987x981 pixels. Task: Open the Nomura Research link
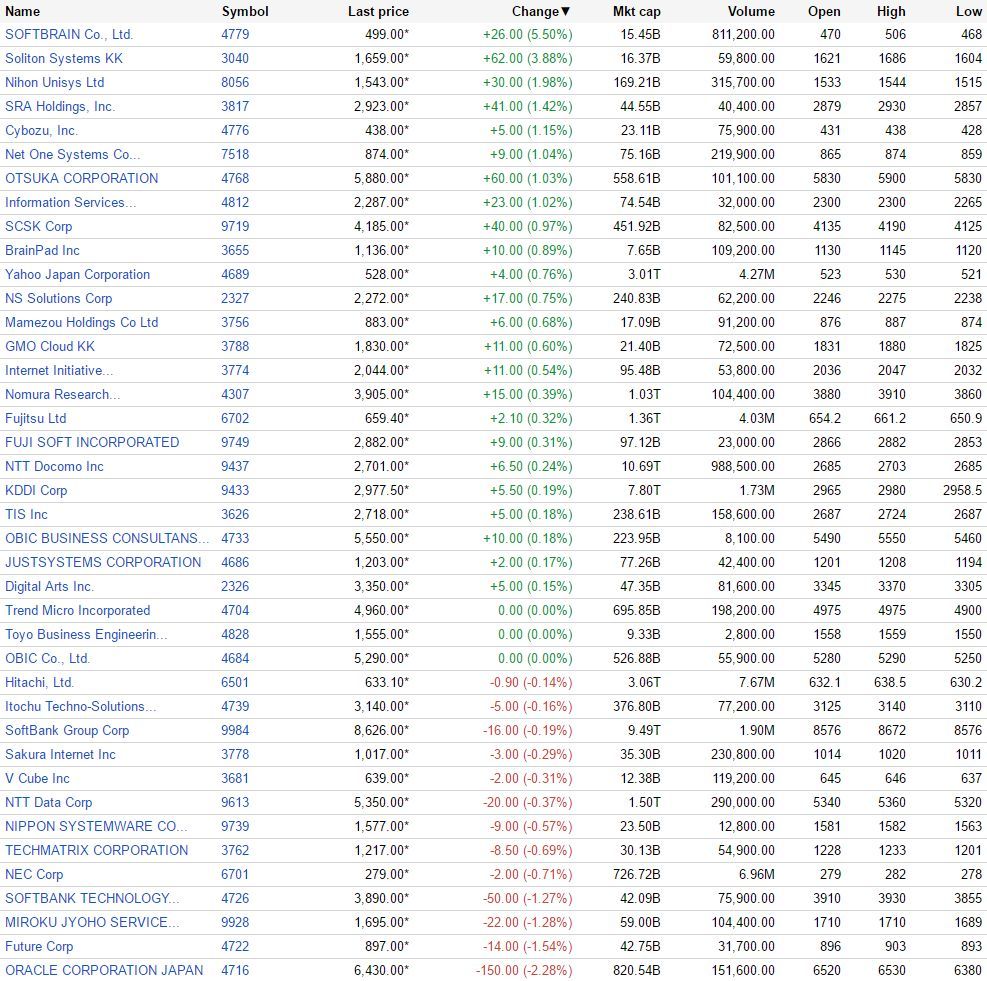point(62,394)
